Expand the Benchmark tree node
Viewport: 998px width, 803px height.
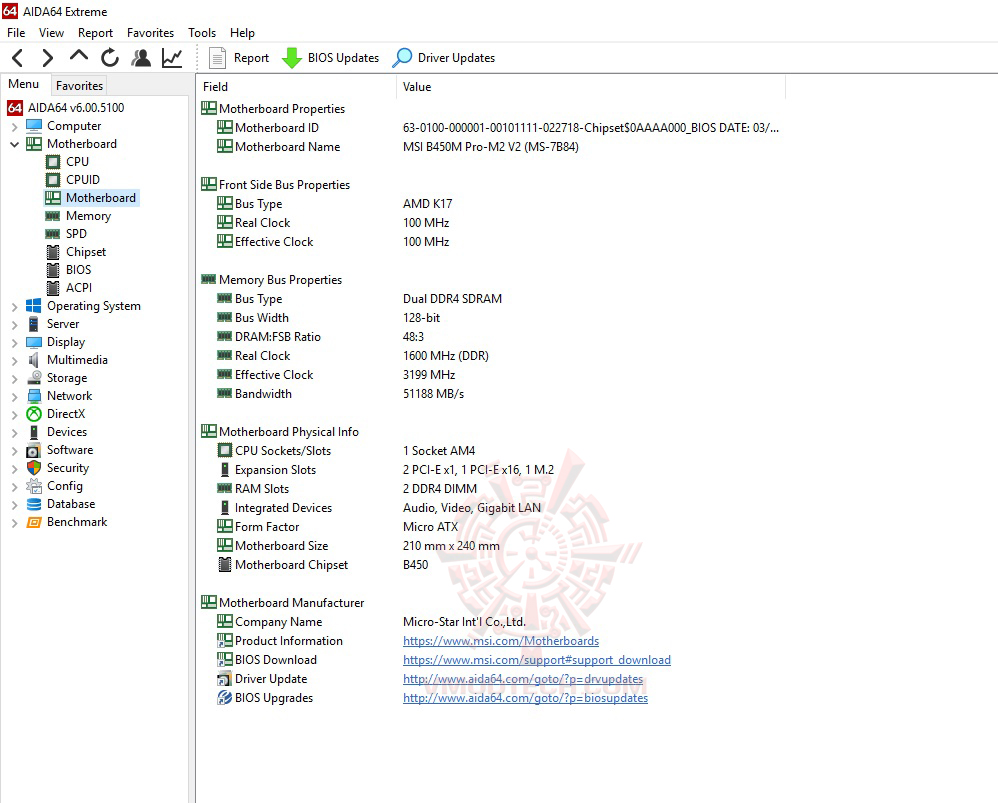[x=13, y=521]
